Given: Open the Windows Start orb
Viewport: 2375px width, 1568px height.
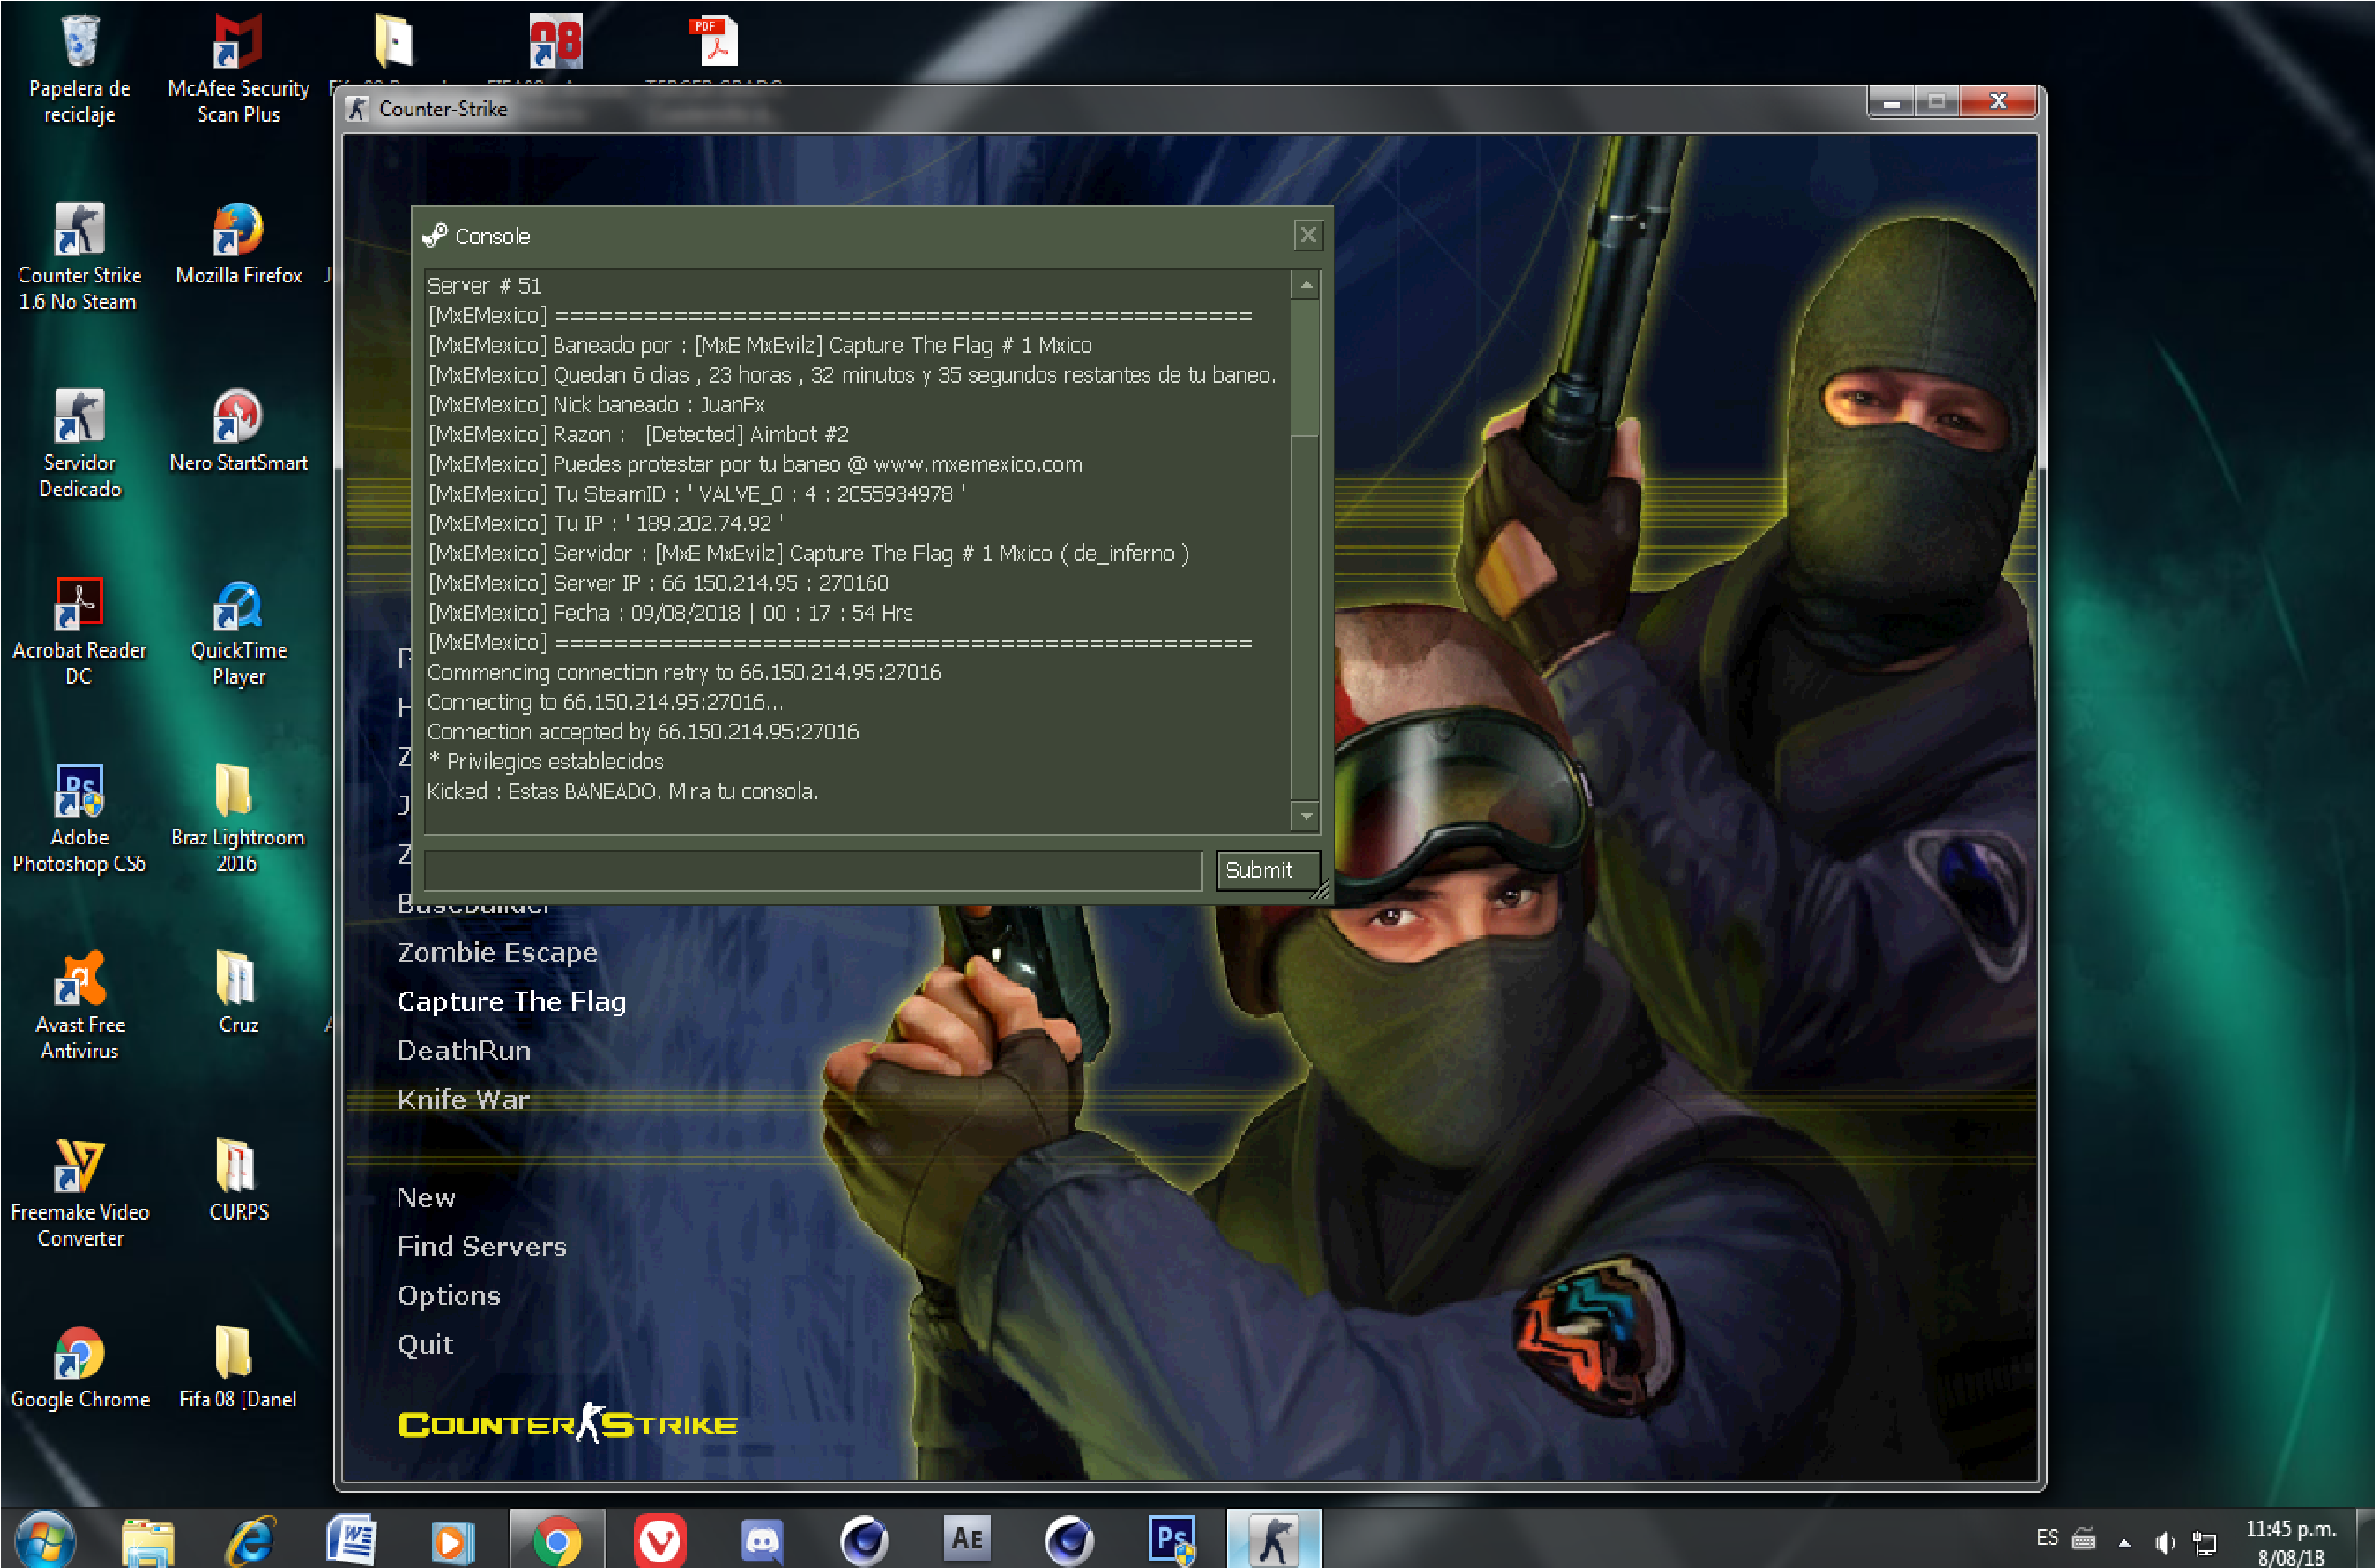Looking at the screenshot, I should 45,1540.
